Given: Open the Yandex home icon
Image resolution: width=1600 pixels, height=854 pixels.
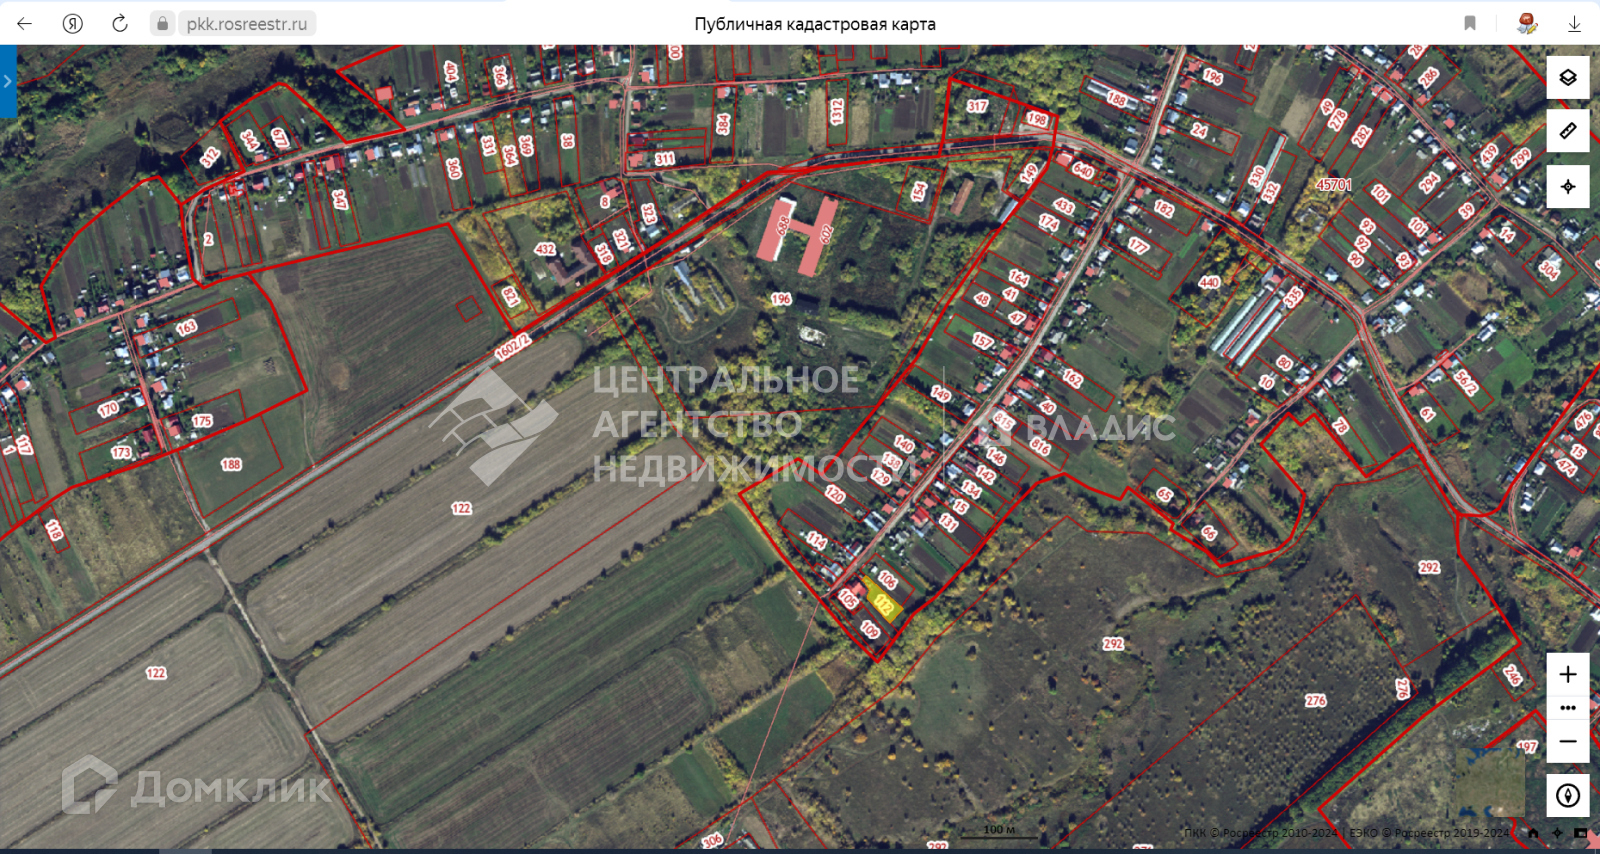Looking at the screenshot, I should [x=72, y=23].
